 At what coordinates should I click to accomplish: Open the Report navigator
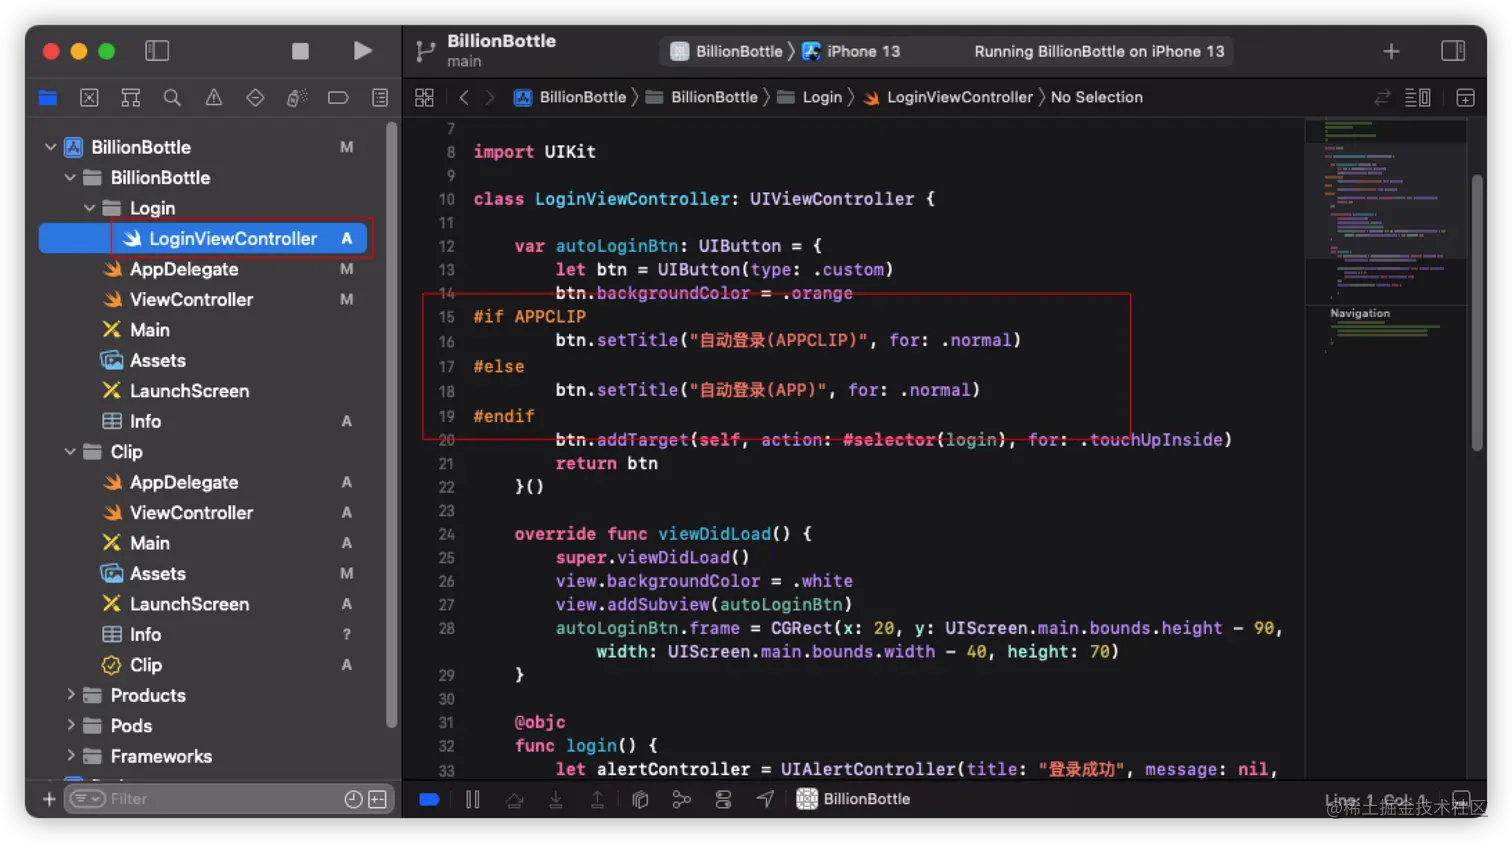(380, 98)
